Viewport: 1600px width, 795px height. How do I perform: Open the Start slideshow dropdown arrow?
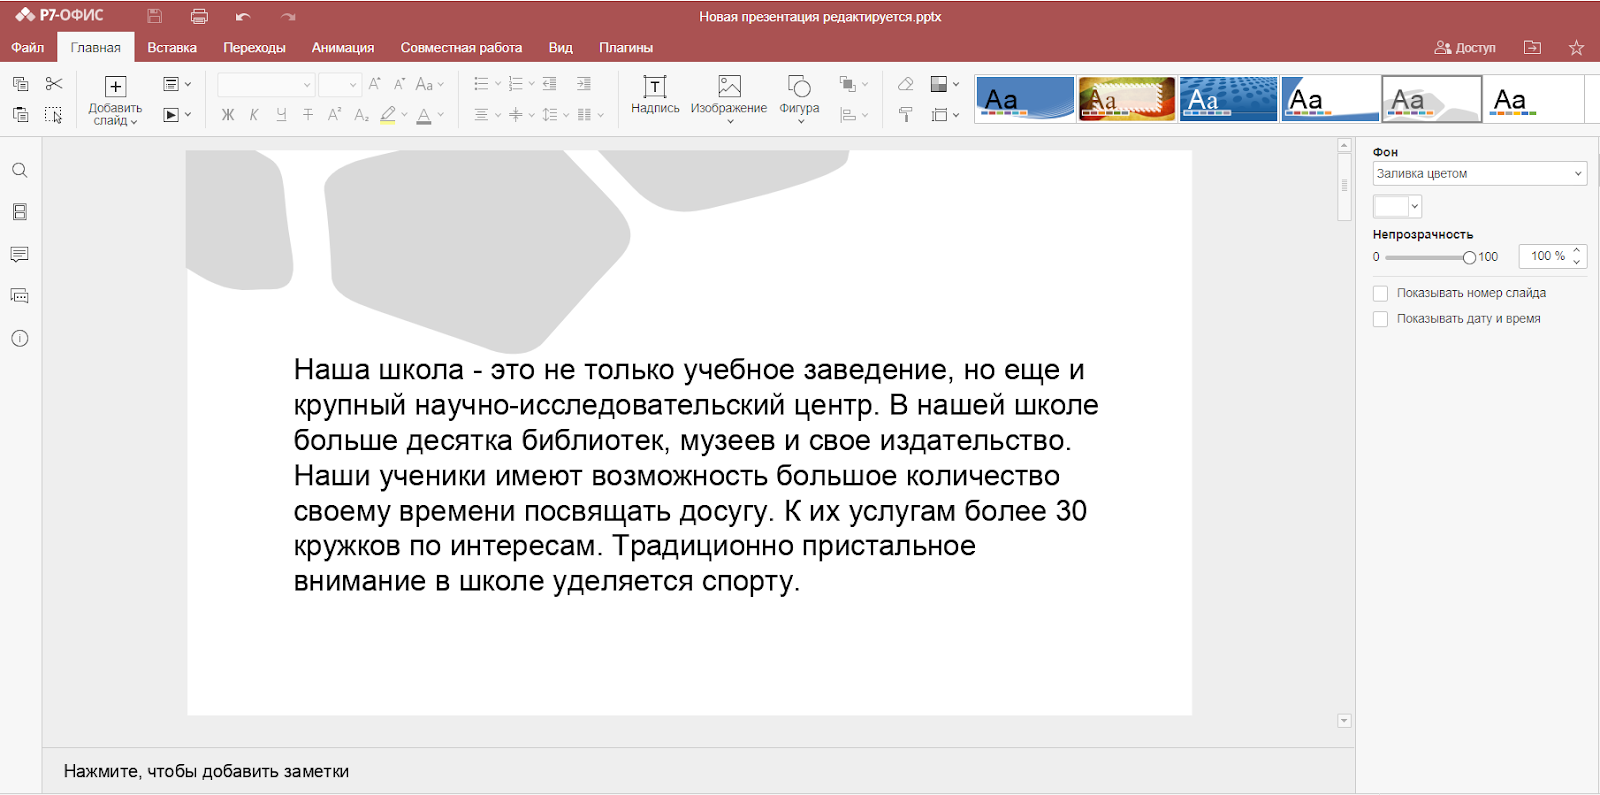coord(188,115)
